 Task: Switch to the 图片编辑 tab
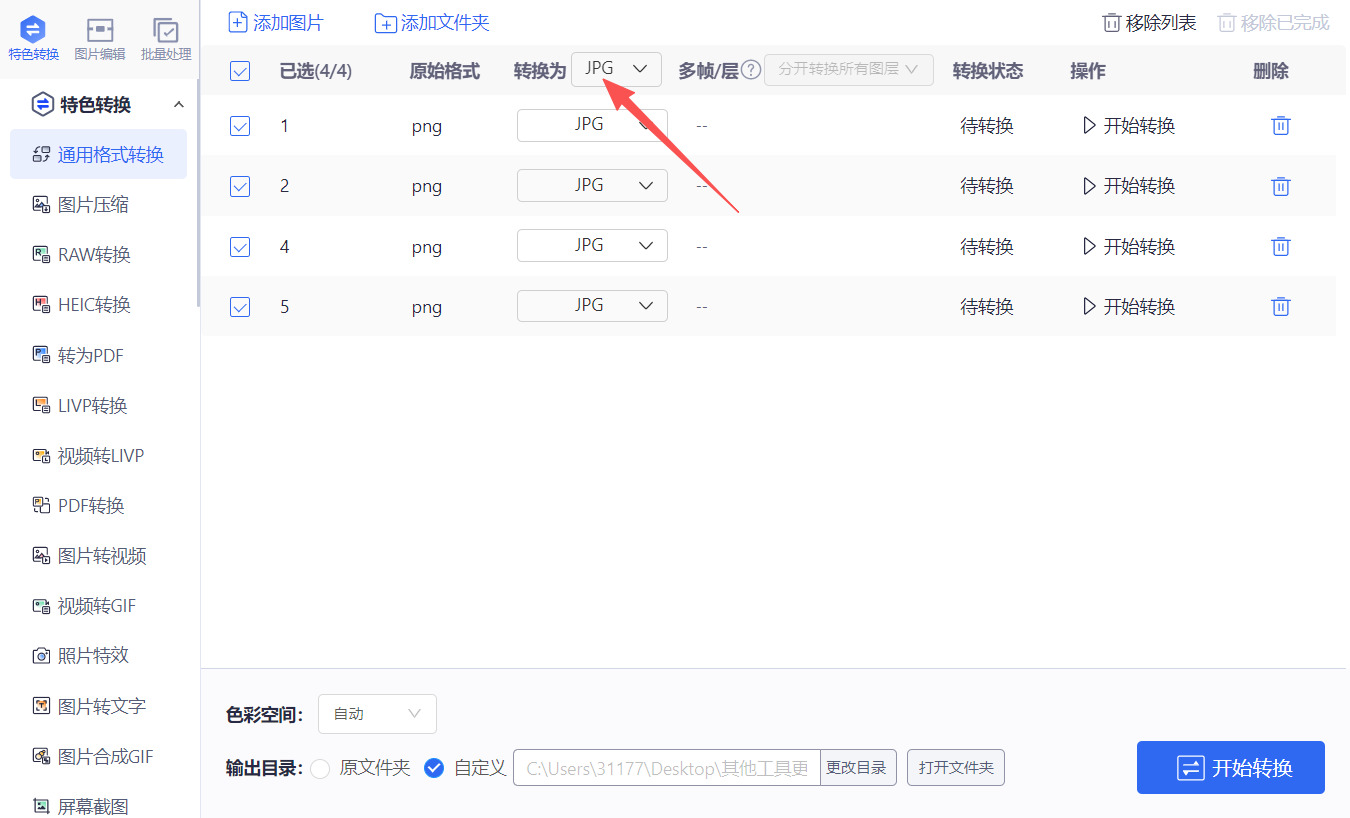[100, 39]
